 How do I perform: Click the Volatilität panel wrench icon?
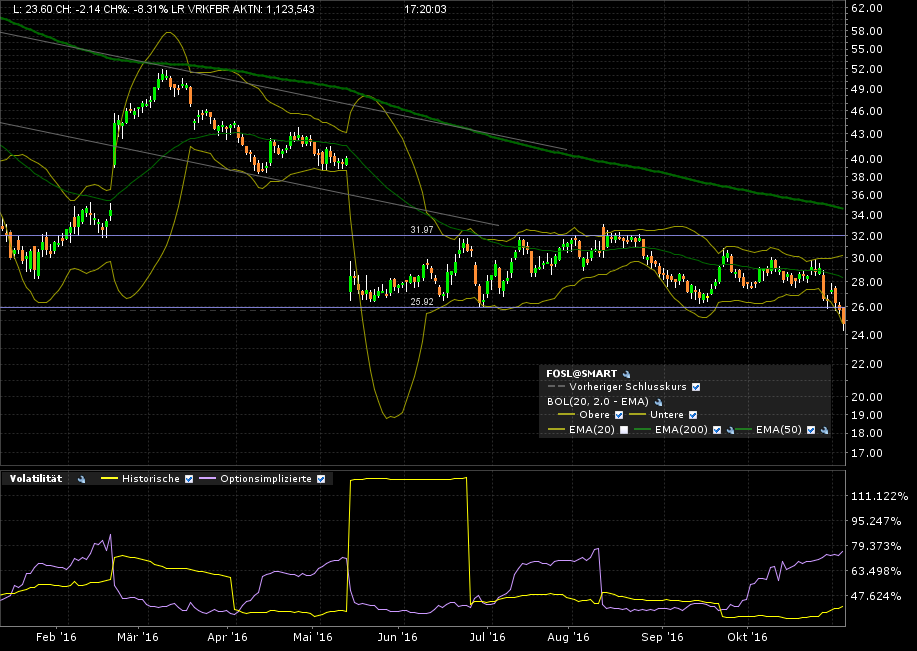[81, 479]
